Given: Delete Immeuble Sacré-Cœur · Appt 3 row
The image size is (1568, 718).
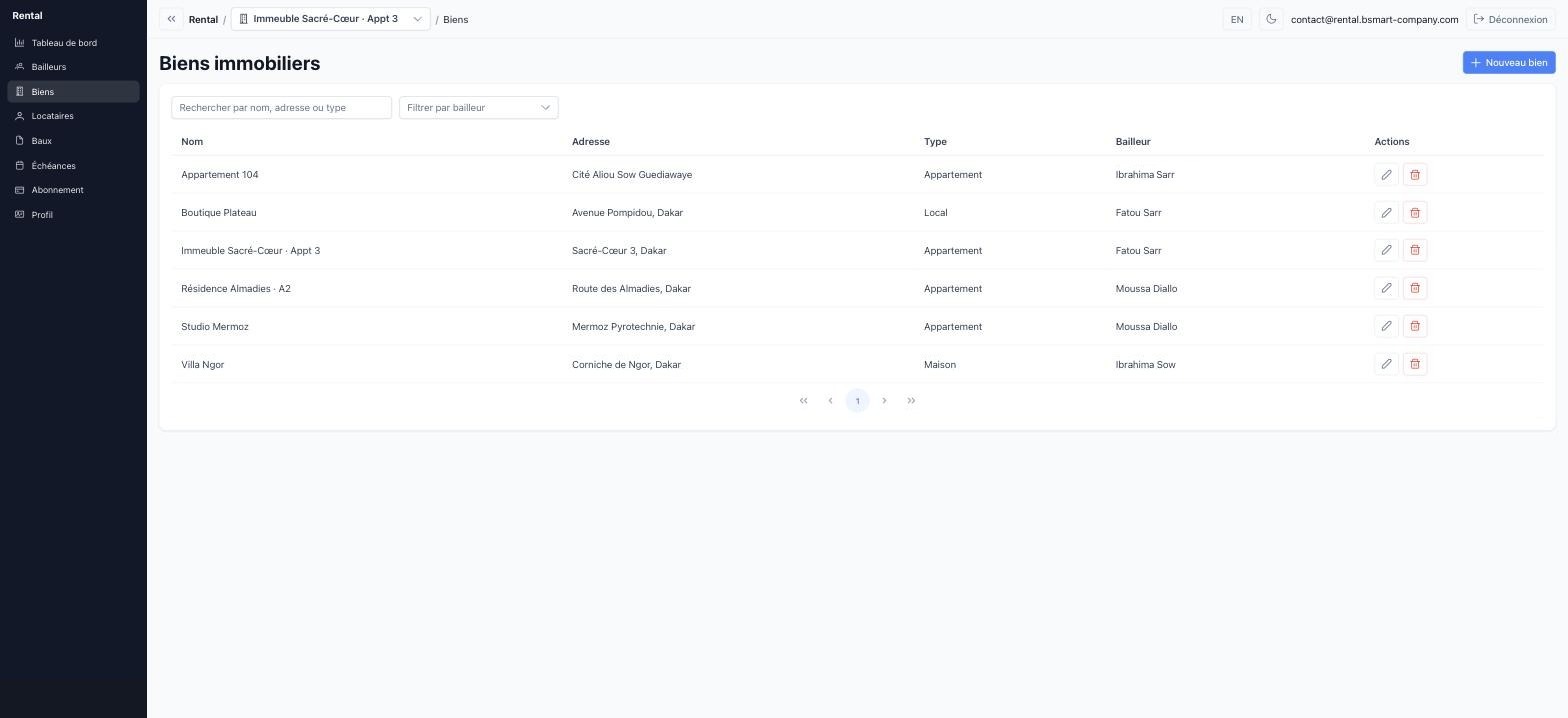Looking at the screenshot, I should point(1415,251).
